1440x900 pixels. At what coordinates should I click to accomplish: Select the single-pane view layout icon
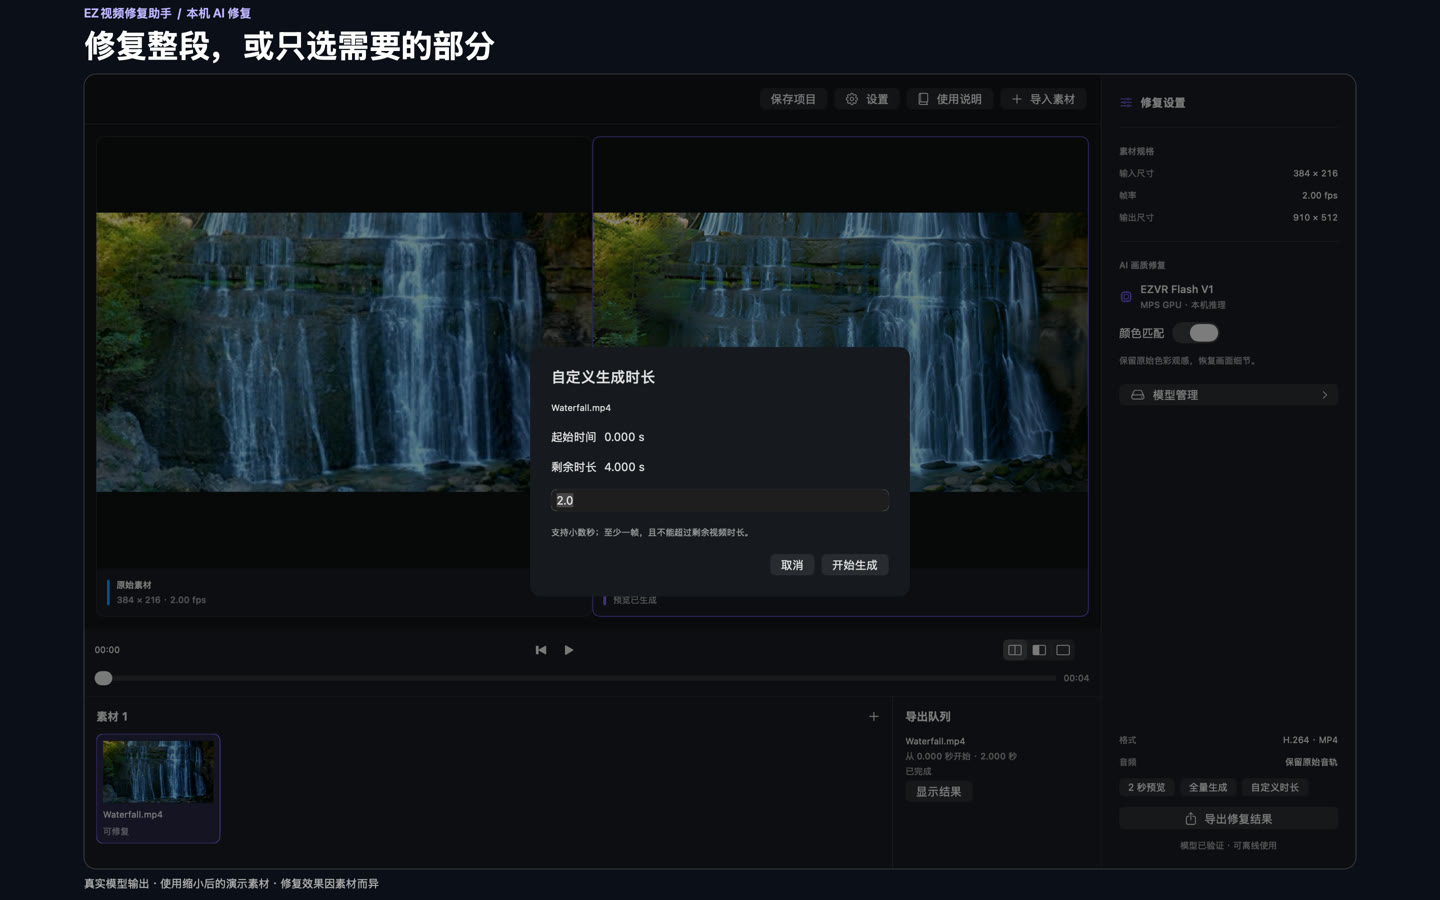point(1063,650)
